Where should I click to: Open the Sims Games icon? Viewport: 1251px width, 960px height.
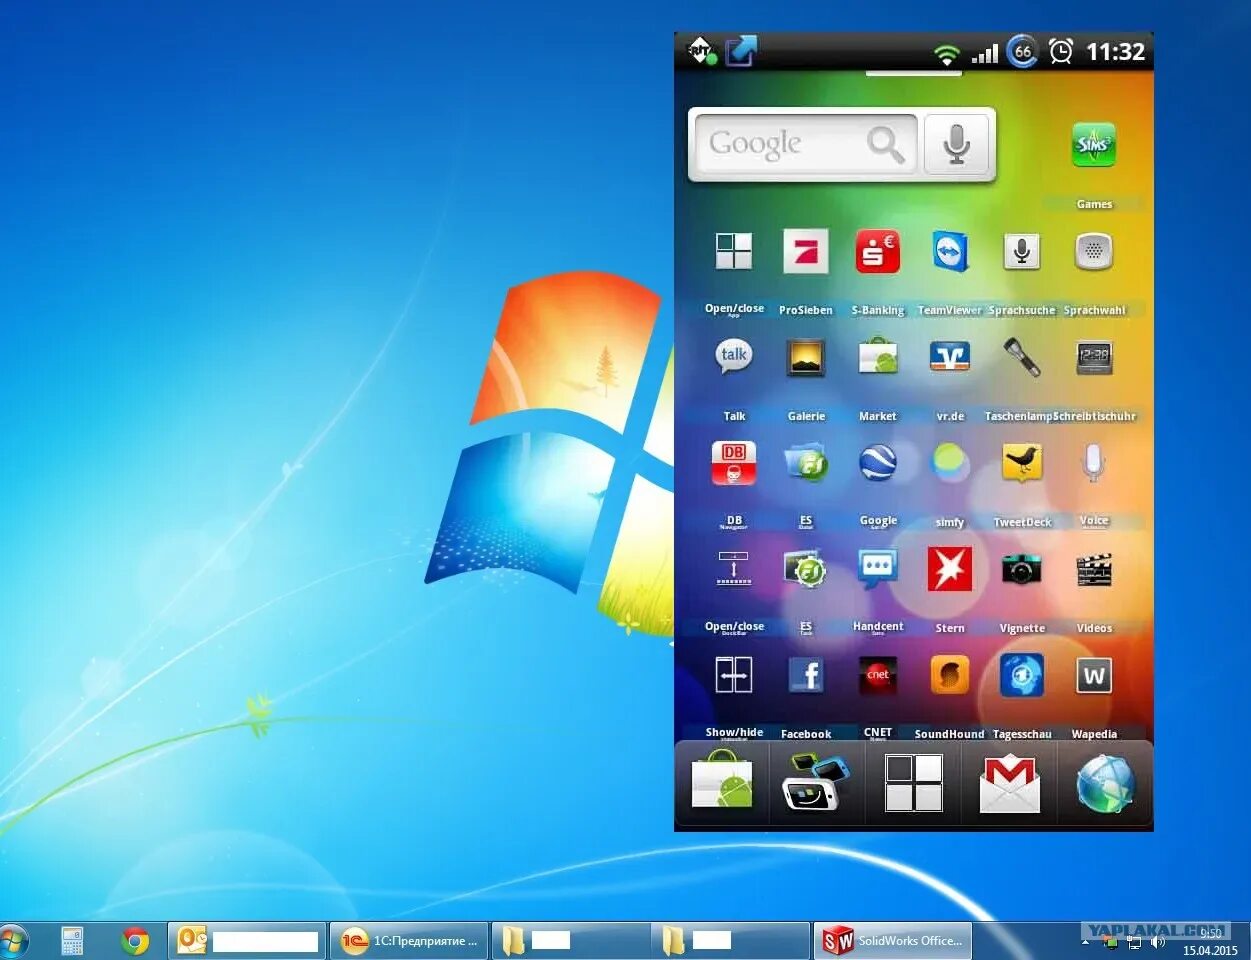(x=1093, y=145)
